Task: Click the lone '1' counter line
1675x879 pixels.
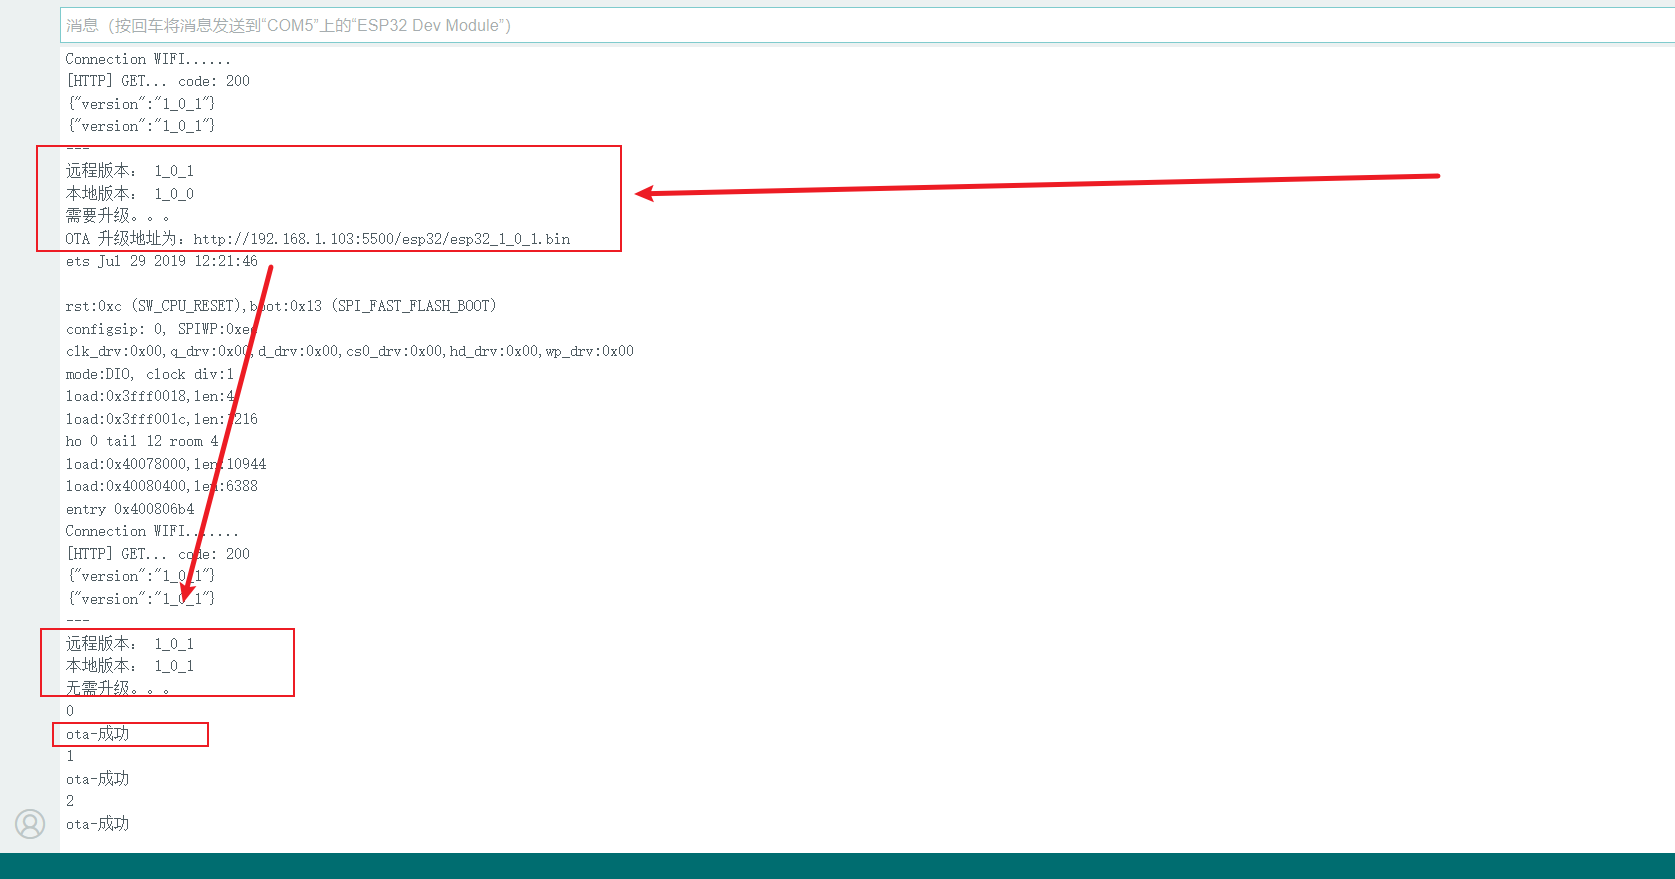Action: pyautogui.click(x=70, y=756)
